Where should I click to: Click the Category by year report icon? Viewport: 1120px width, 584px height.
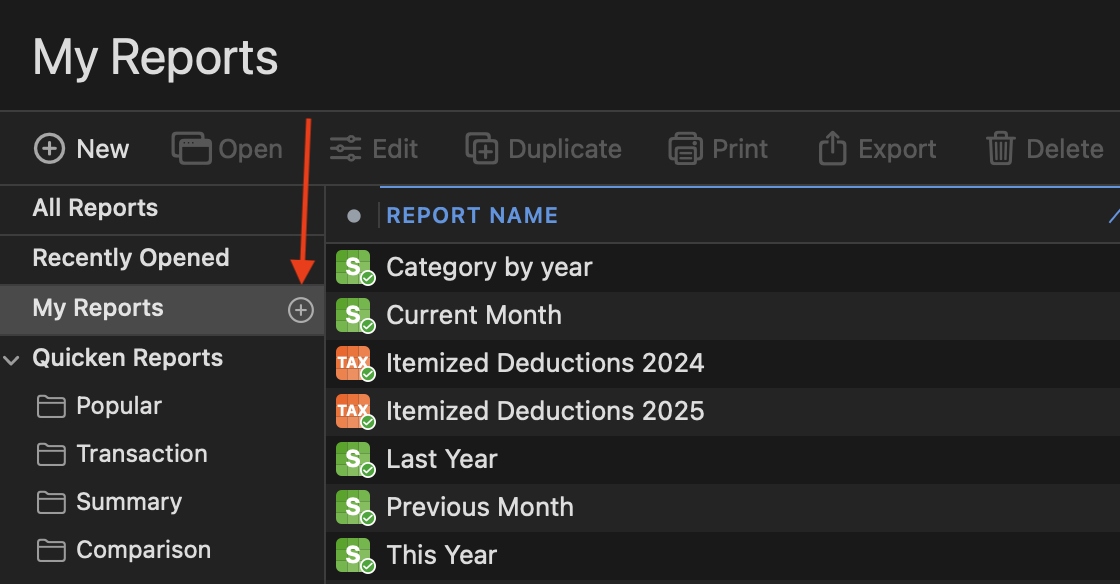355,268
